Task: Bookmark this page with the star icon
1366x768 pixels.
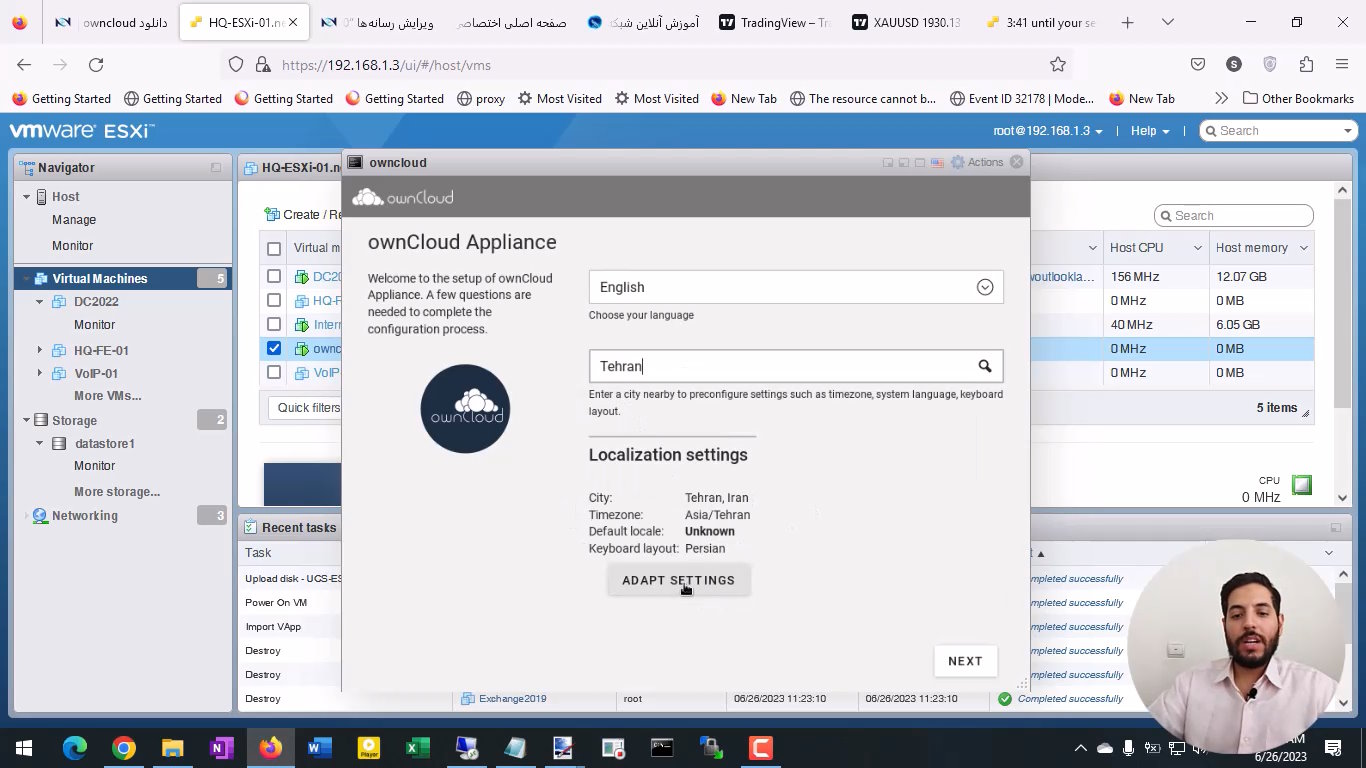Action: click(x=1058, y=64)
